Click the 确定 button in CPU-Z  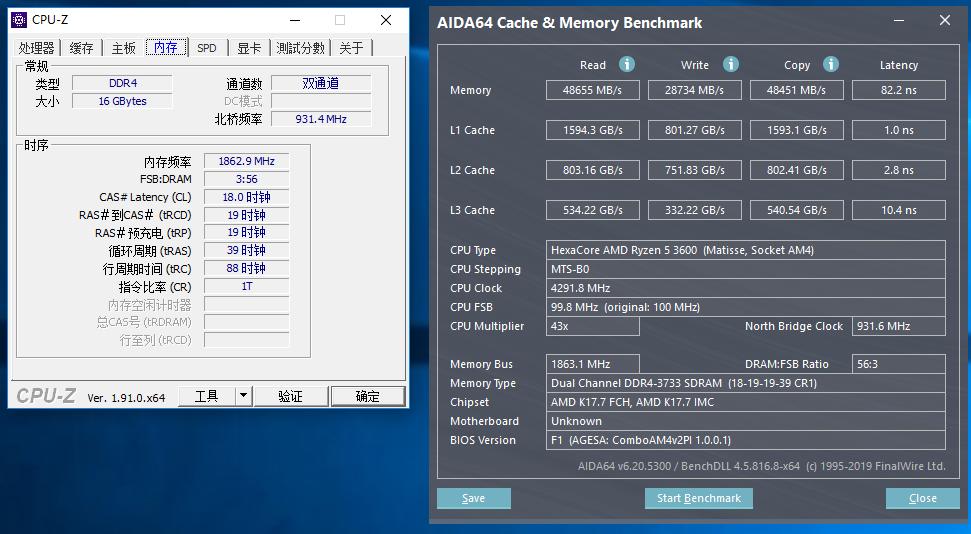point(368,396)
